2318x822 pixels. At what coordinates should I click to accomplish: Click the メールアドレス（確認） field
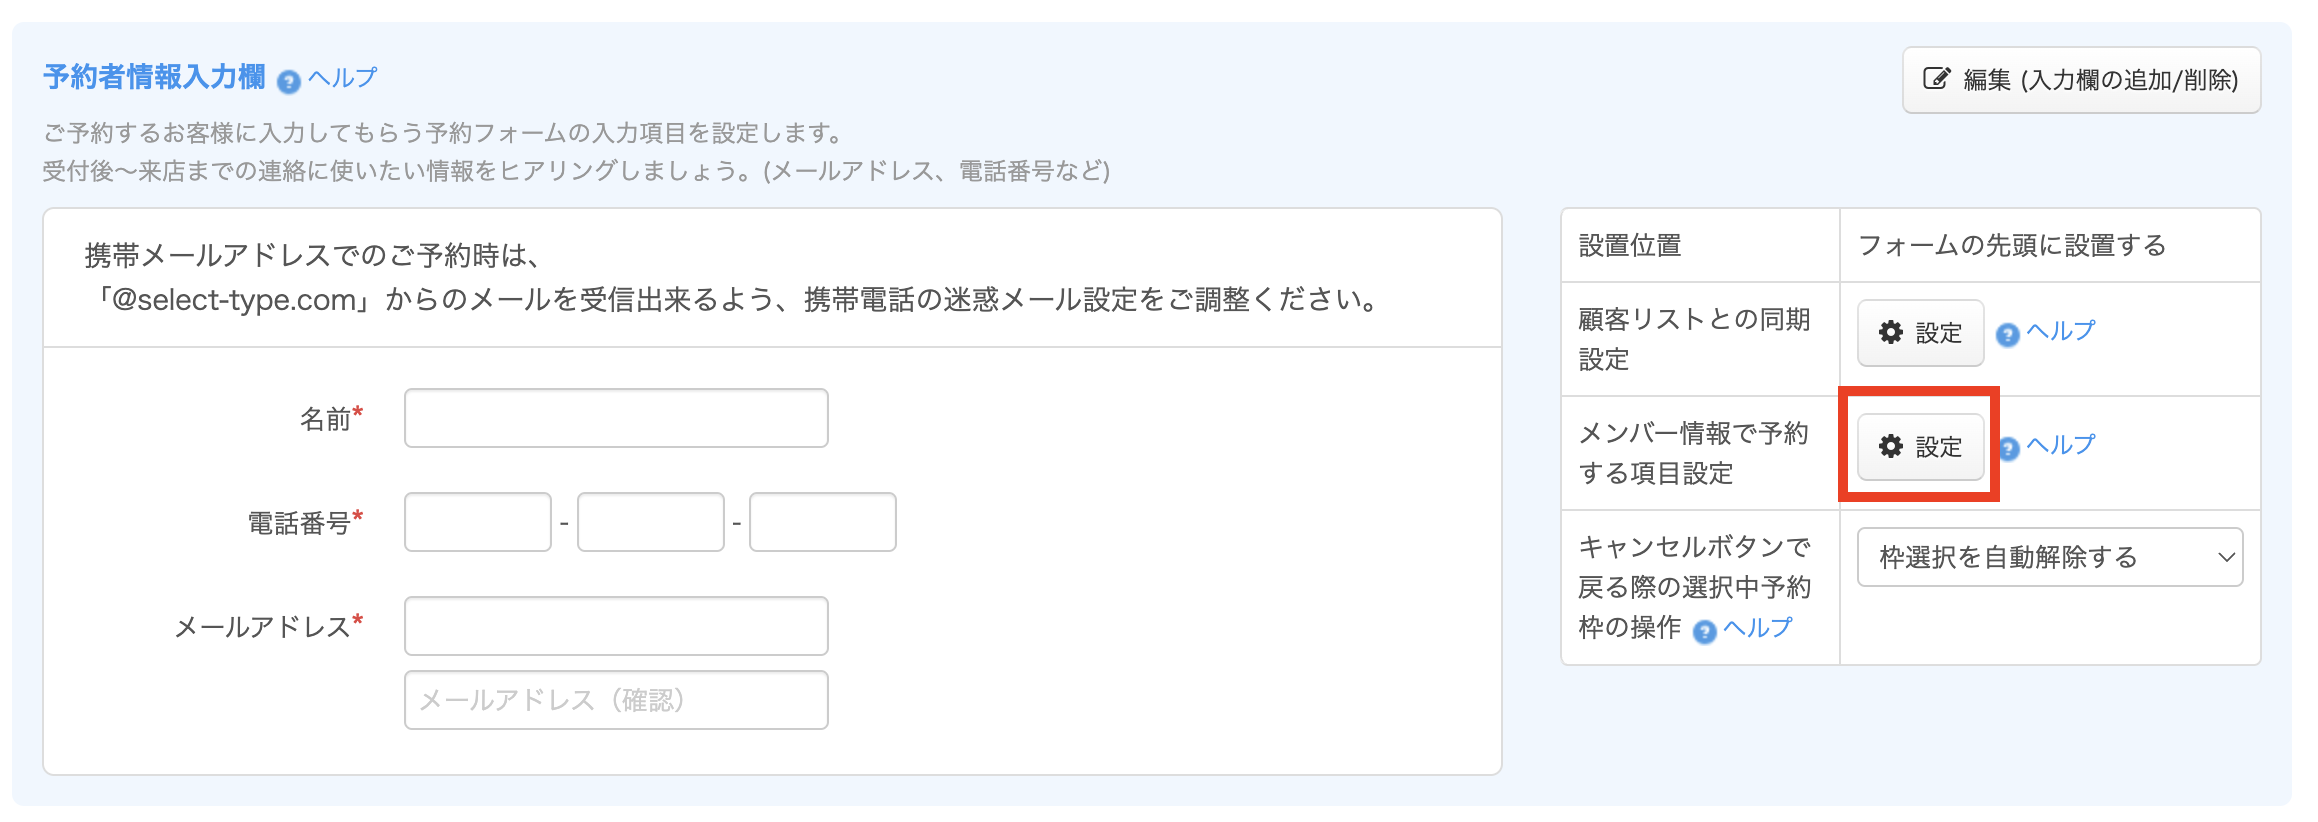[x=616, y=700]
